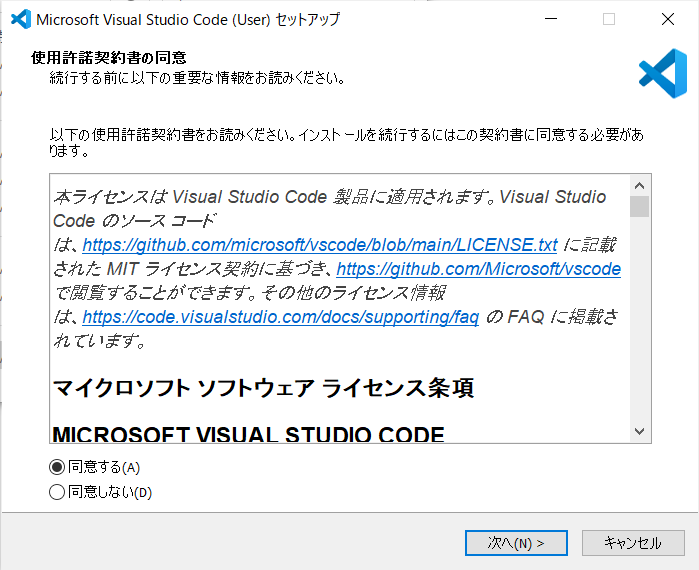Screen dimensions: 699x570
Task: Click the マイクロソフト ソフトウェア ライセンス条項 heading
Action: tap(263, 388)
